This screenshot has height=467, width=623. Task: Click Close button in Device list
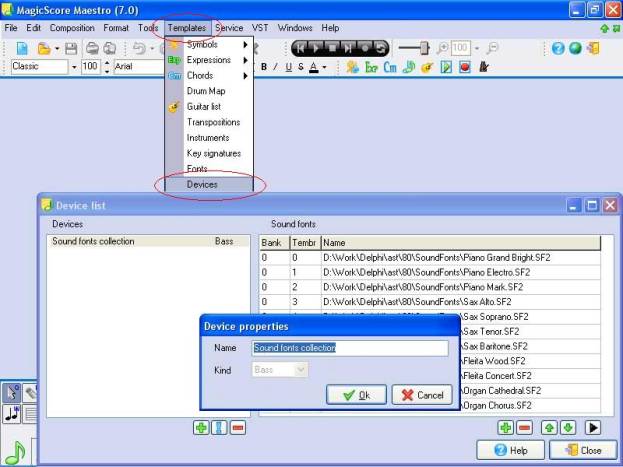coord(583,450)
